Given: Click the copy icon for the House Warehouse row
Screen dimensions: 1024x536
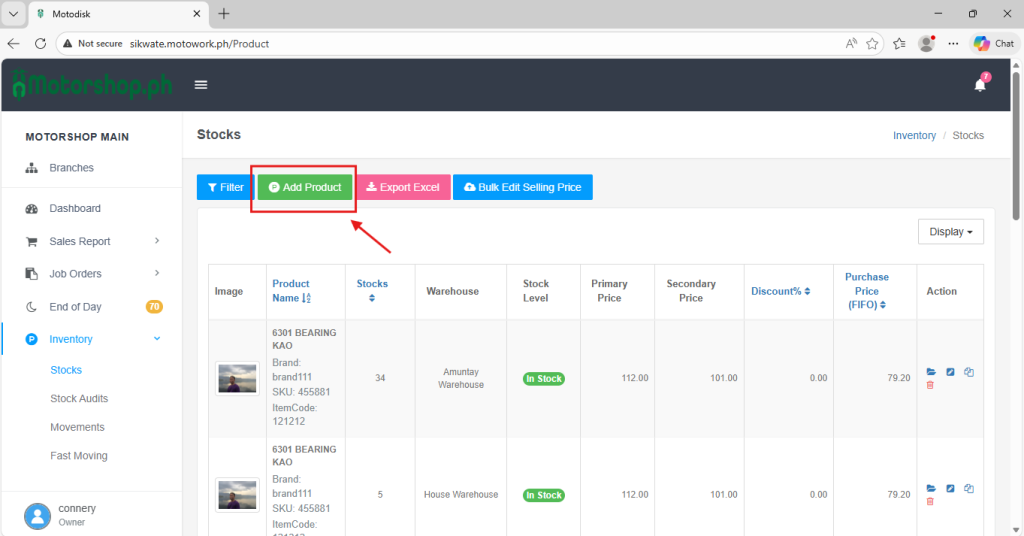Looking at the screenshot, I should pyautogui.click(x=969, y=488).
